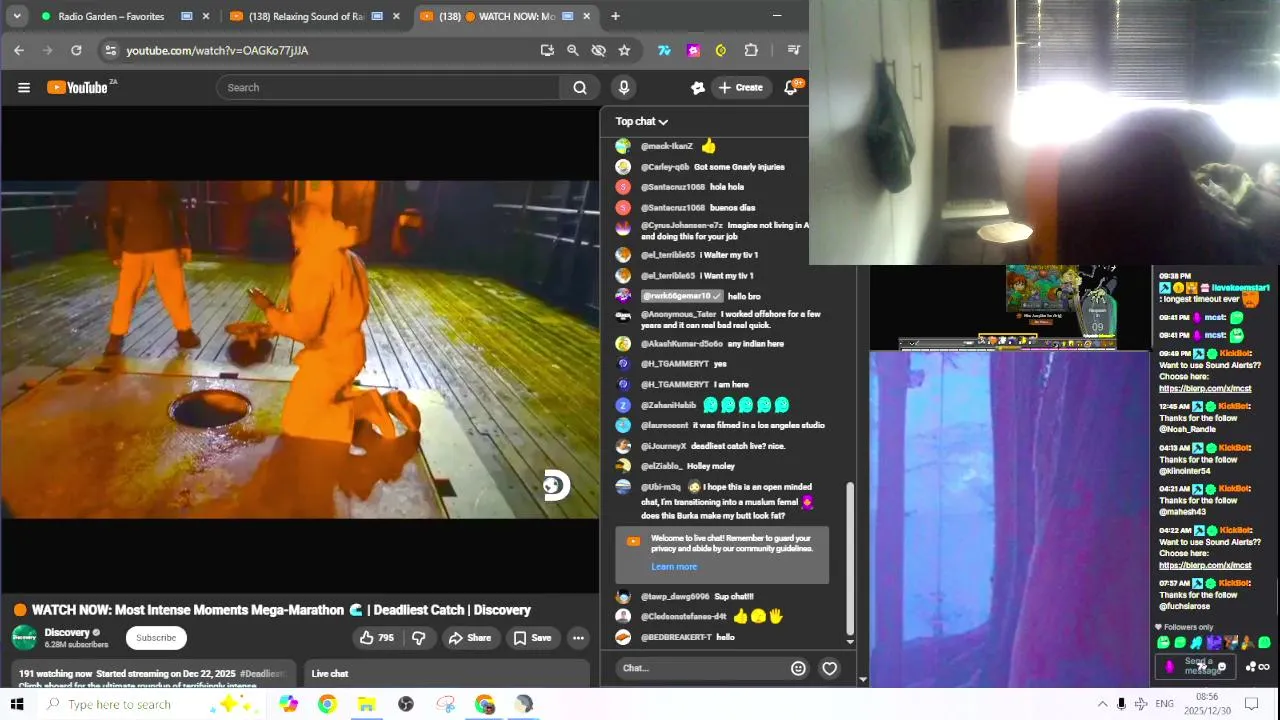Close the Radio Garden tab

pos(206,16)
